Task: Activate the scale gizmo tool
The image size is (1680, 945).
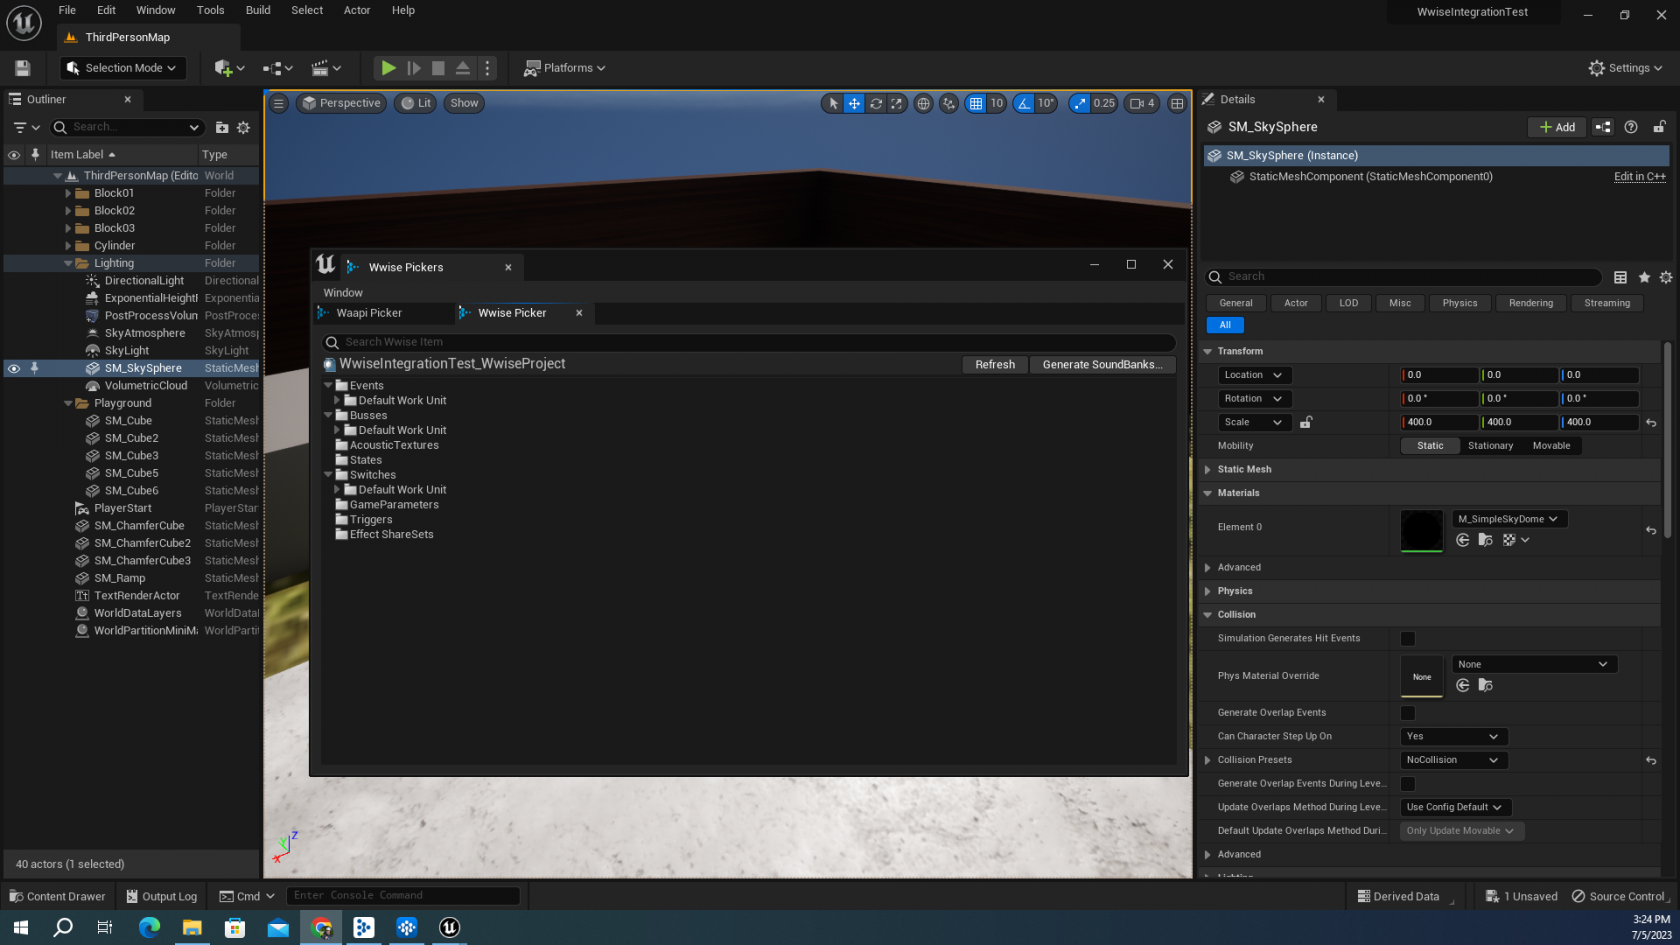Action: [897, 103]
